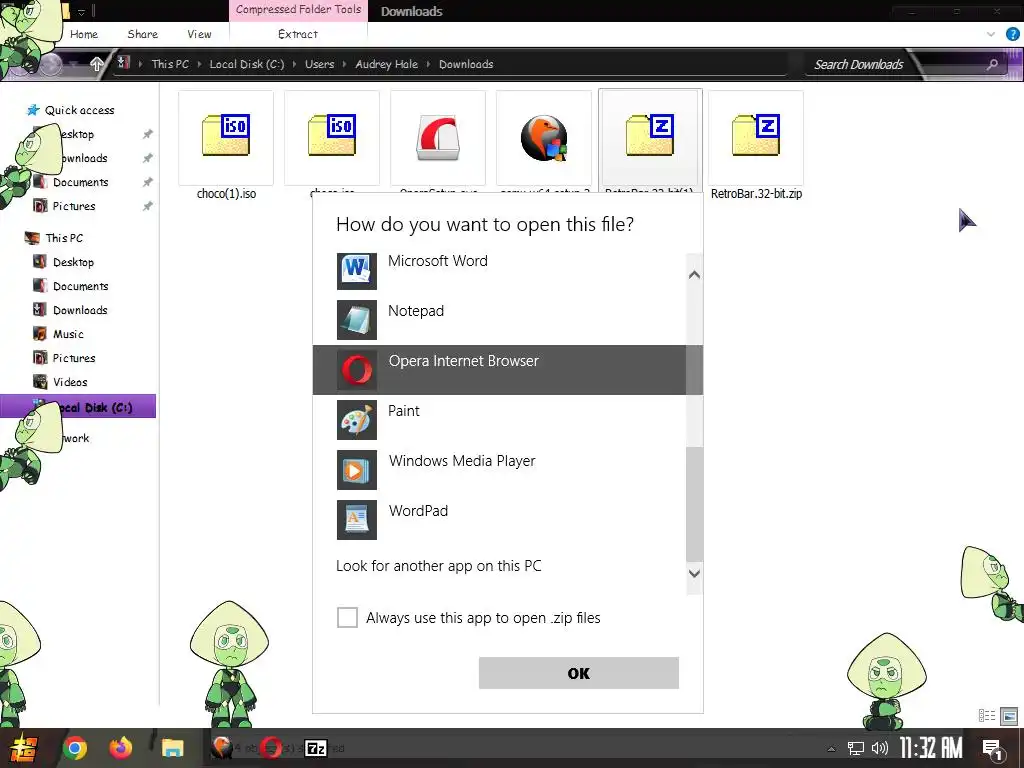Open the View ribbon tab
This screenshot has width=1024, height=768.
199,34
